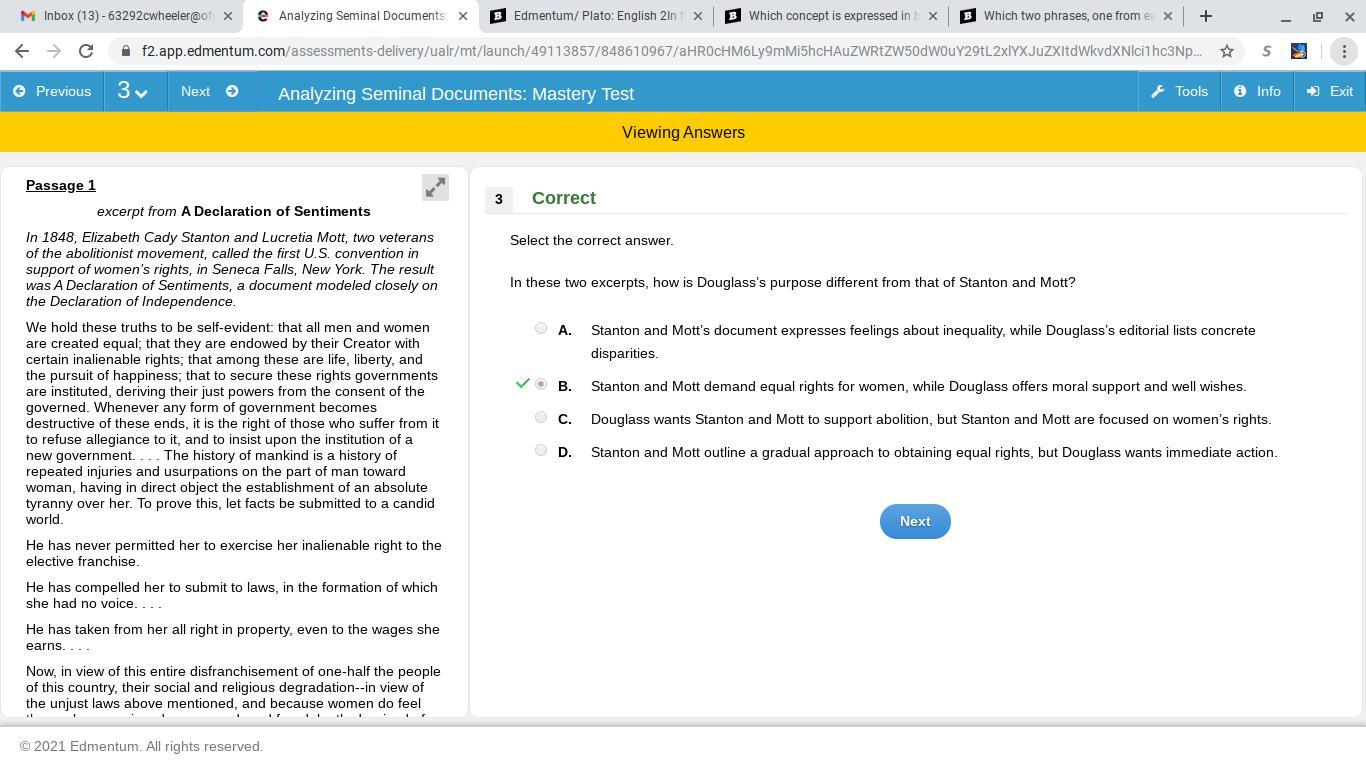1366x768 pixels.
Task: Reload the current page
Action: pyautogui.click(x=86, y=51)
